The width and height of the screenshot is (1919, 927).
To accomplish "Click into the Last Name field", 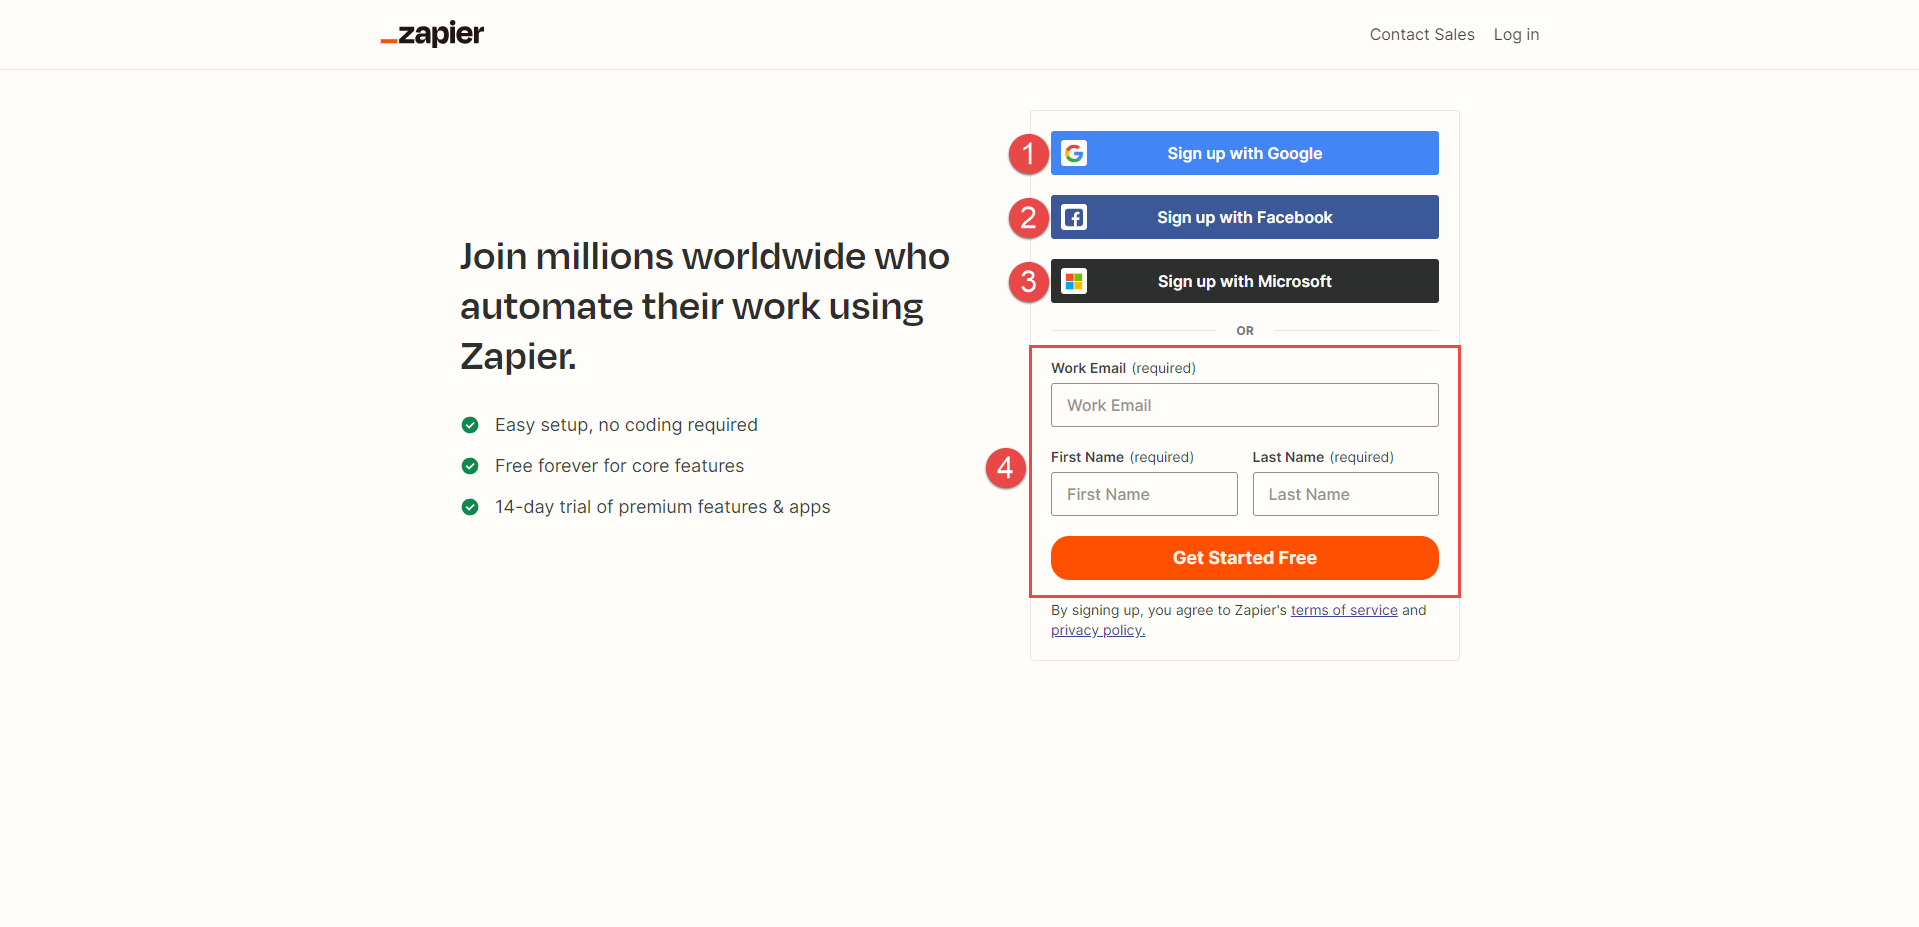I will pos(1345,494).
